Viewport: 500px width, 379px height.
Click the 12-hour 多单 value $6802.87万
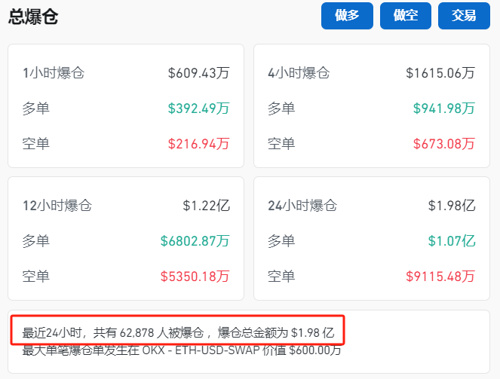click(x=195, y=241)
